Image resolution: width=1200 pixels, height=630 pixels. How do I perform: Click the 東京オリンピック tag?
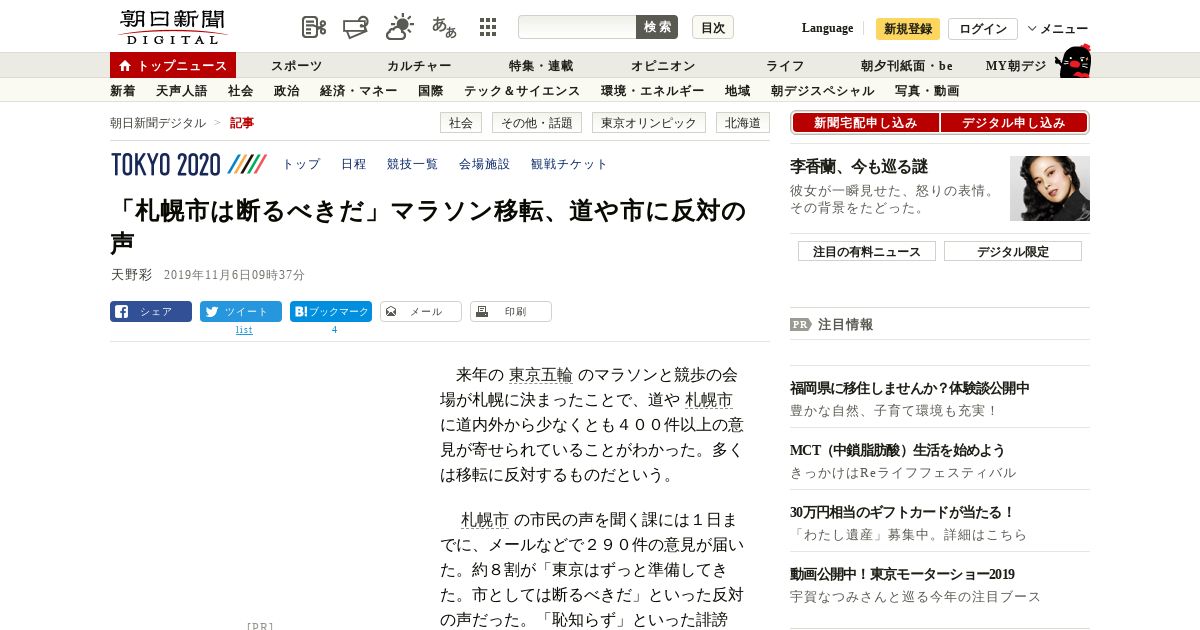coord(649,123)
